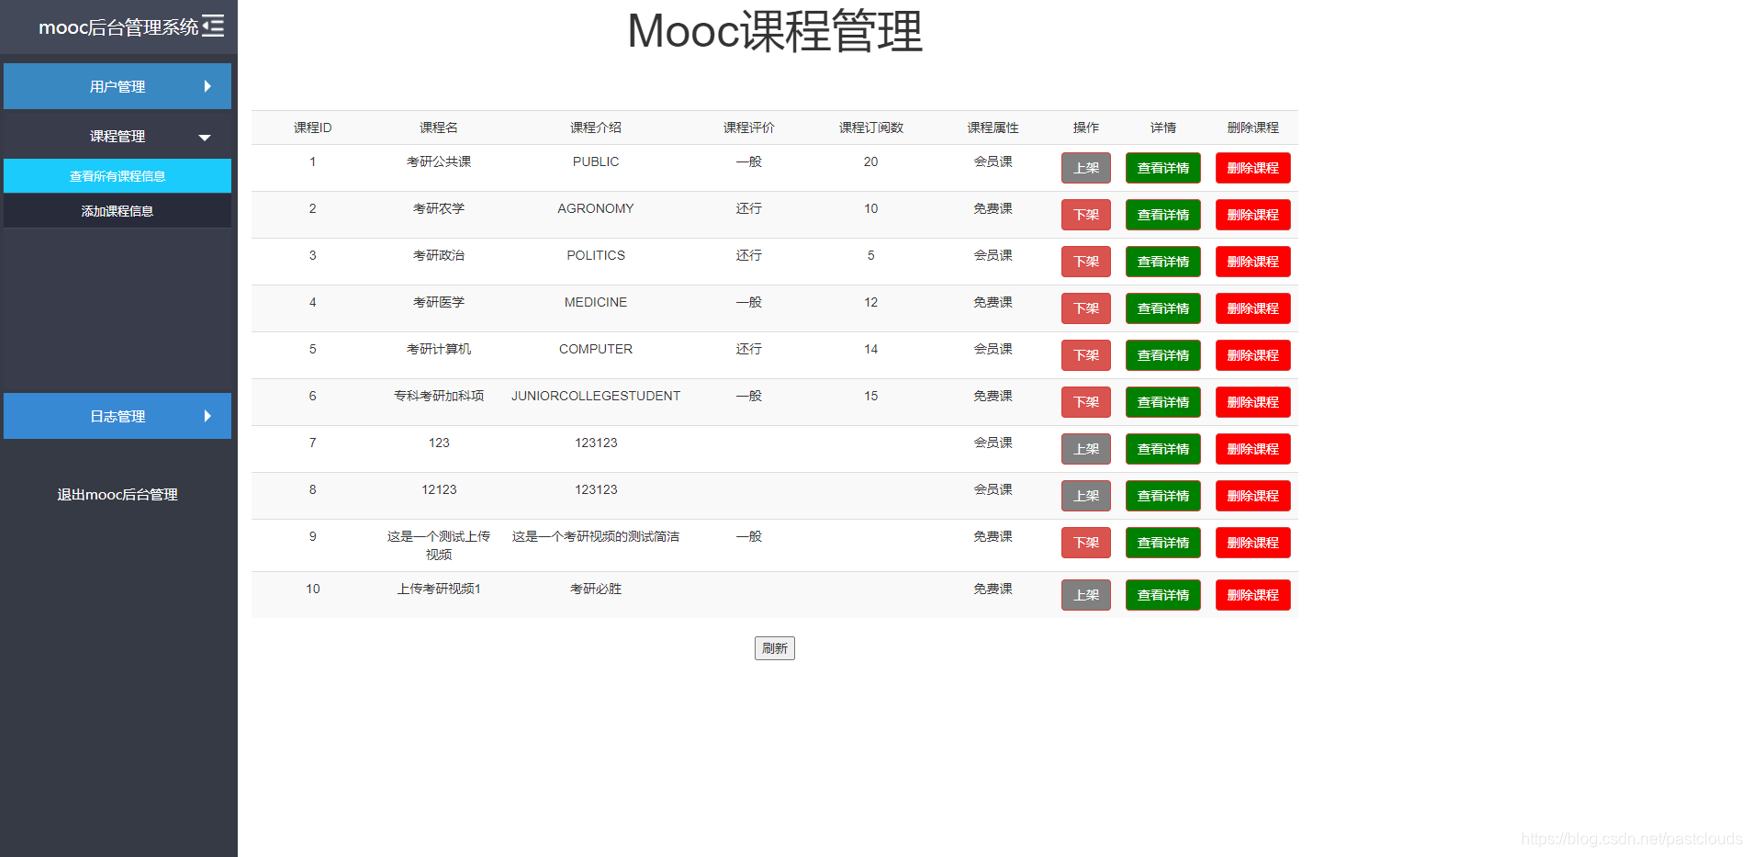View details of 考研农学 course
The height and width of the screenshot is (857, 1752).
pos(1163,215)
